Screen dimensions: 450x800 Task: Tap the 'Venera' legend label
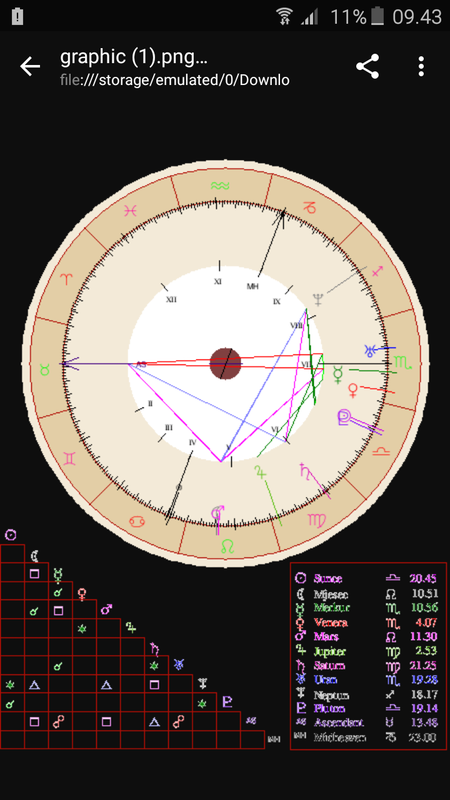331,622
